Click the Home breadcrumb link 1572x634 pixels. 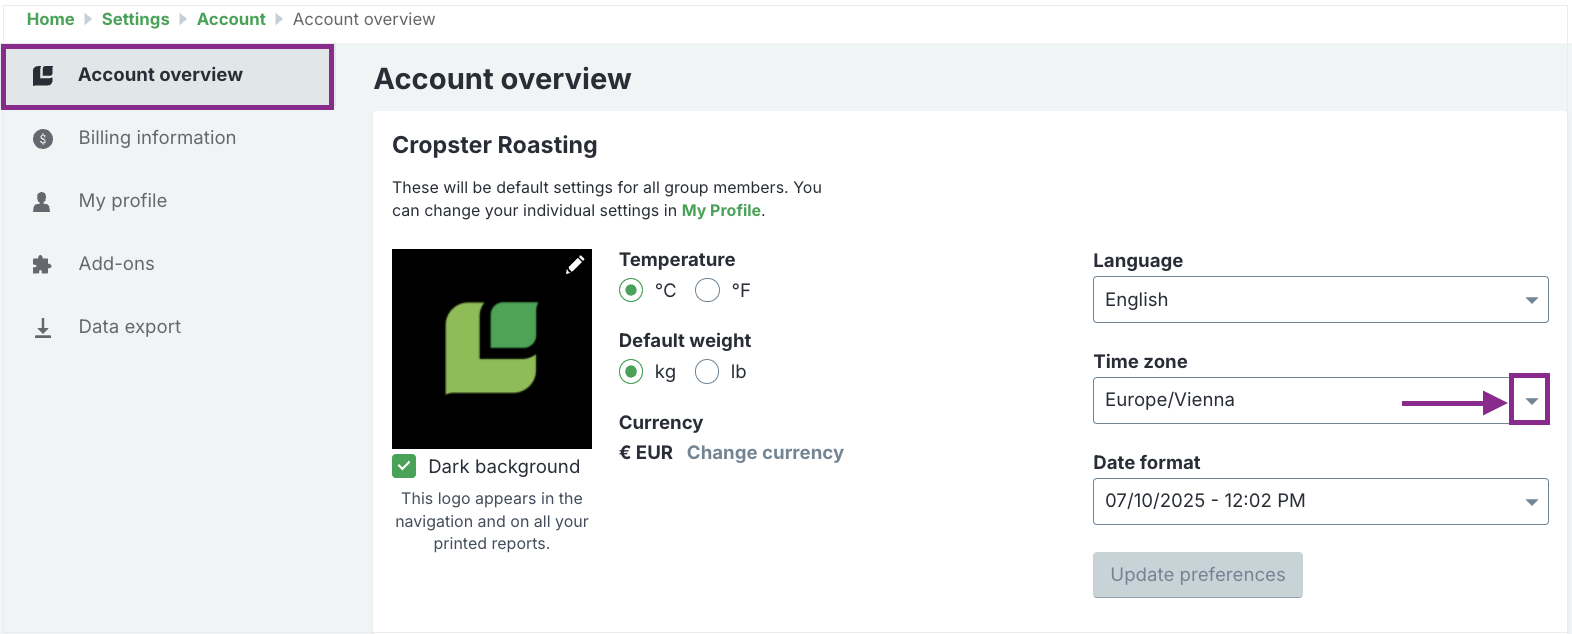51,19
